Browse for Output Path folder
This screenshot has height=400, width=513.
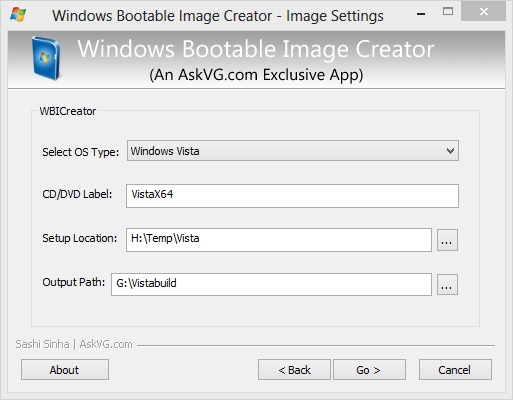(447, 285)
